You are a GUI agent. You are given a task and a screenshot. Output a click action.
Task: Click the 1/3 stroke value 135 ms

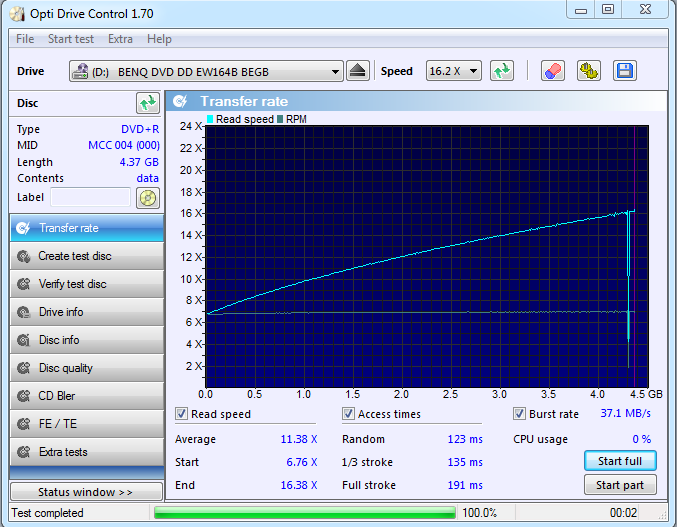465,462
